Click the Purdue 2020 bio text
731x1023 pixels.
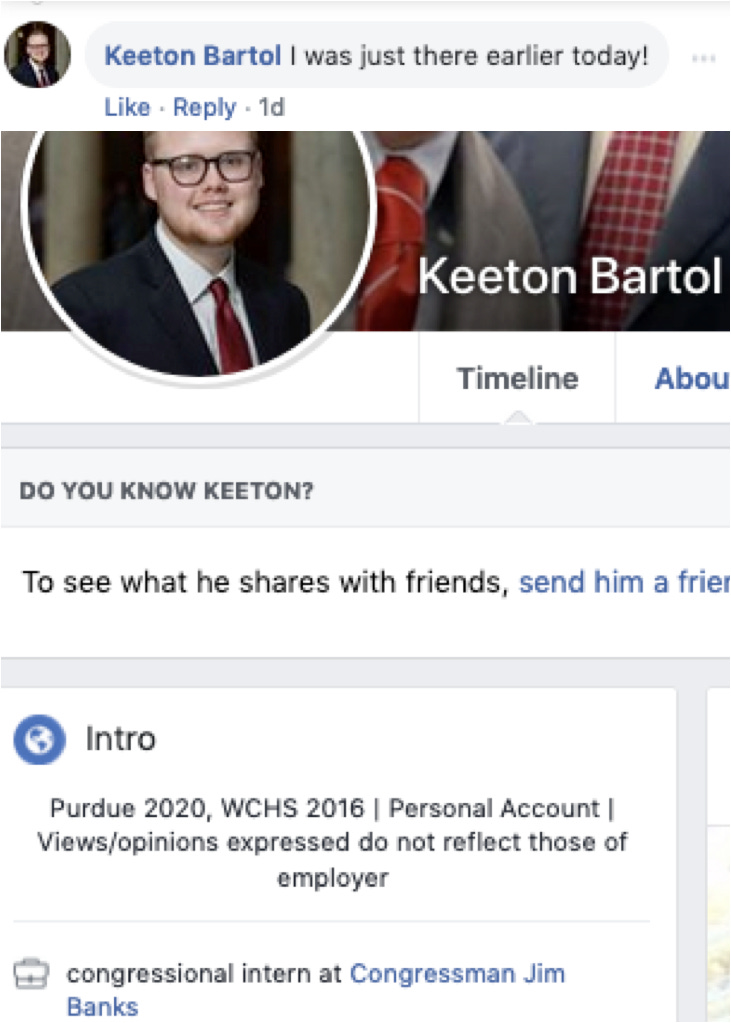tap(332, 842)
